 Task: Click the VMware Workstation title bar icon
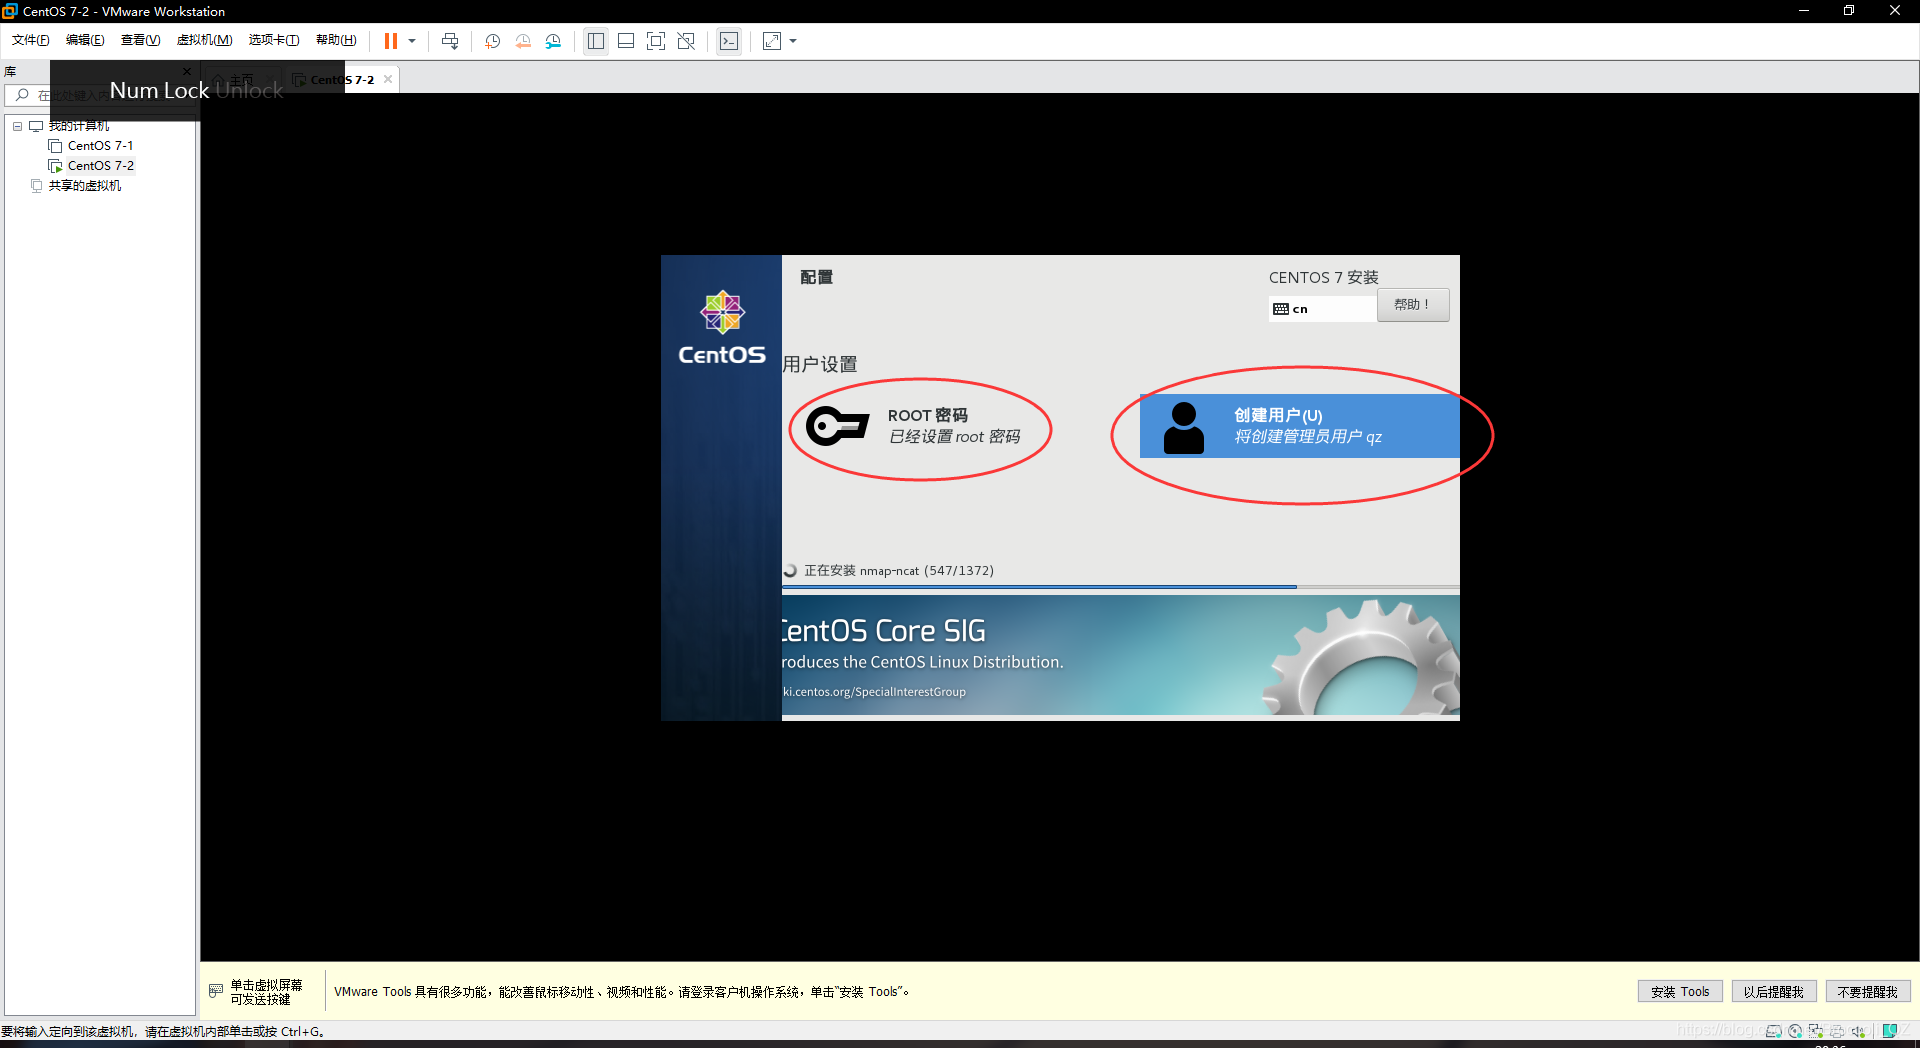(x=10, y=11)
